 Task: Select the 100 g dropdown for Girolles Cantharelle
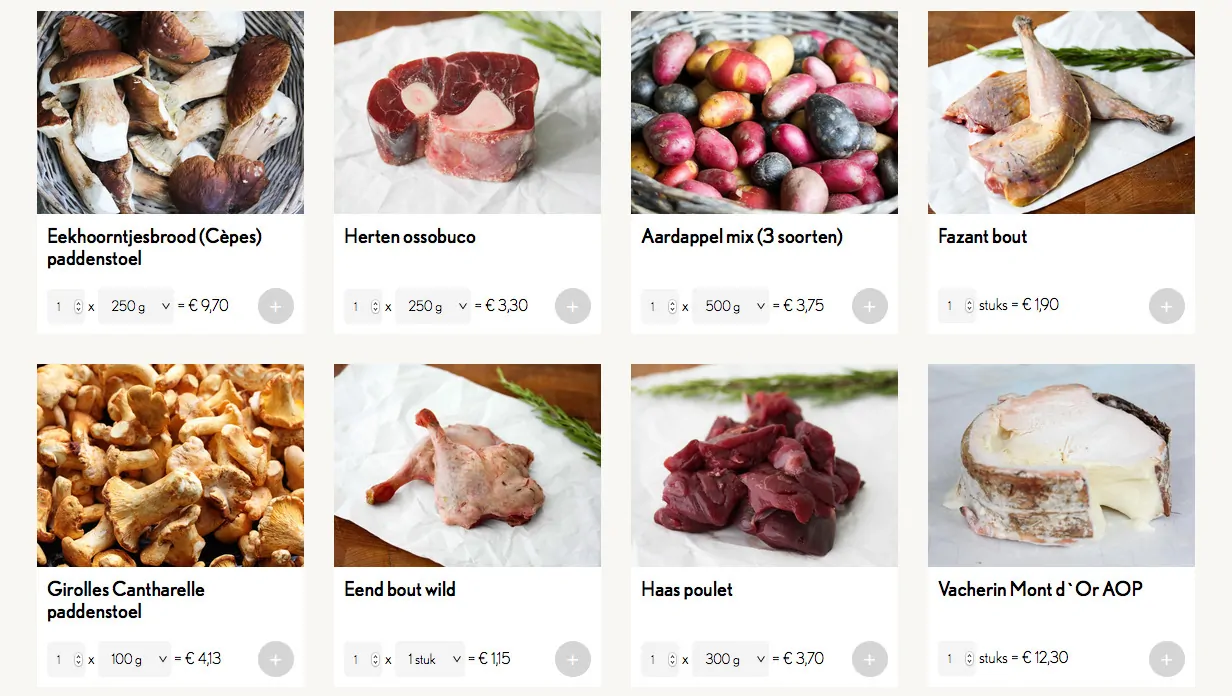click(x=134, y=659)
